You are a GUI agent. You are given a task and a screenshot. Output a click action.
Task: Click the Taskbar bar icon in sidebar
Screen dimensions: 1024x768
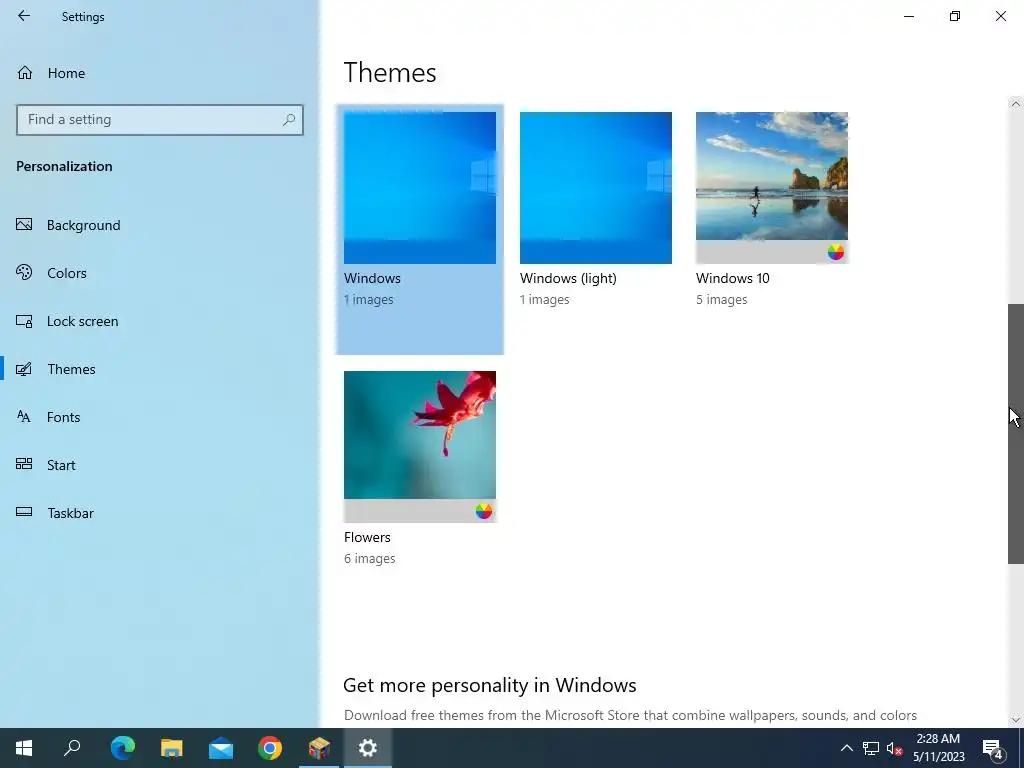24,512
